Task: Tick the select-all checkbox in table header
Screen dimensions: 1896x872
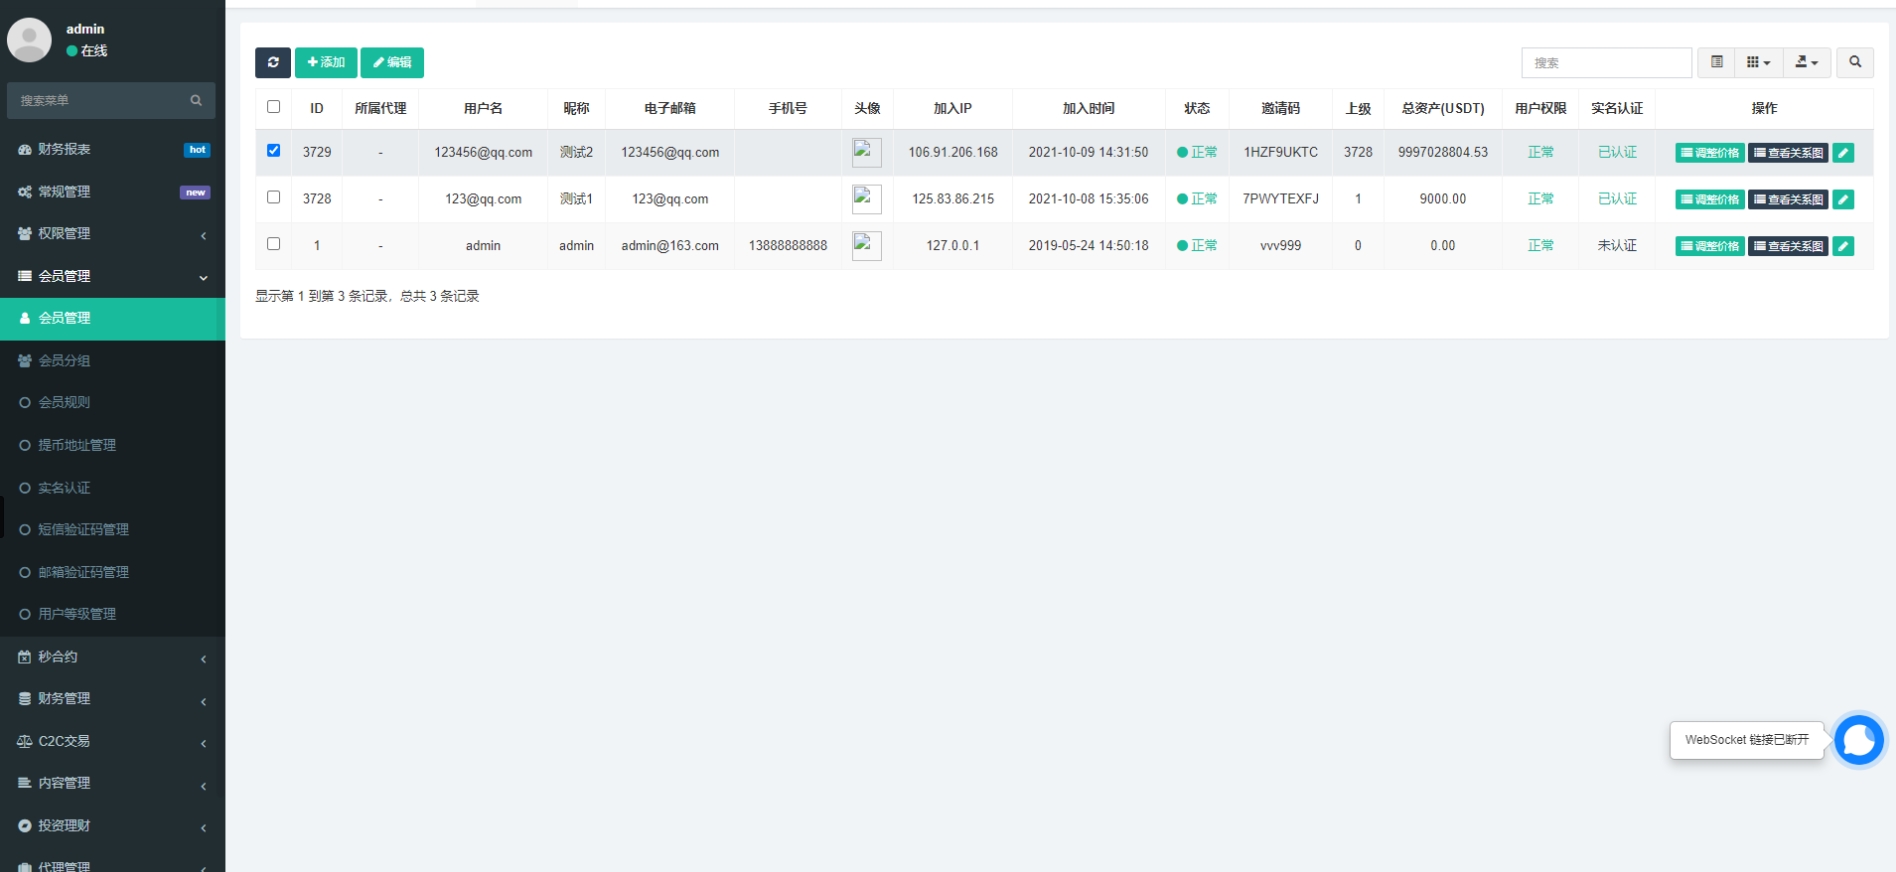Action: click(273, 107)
